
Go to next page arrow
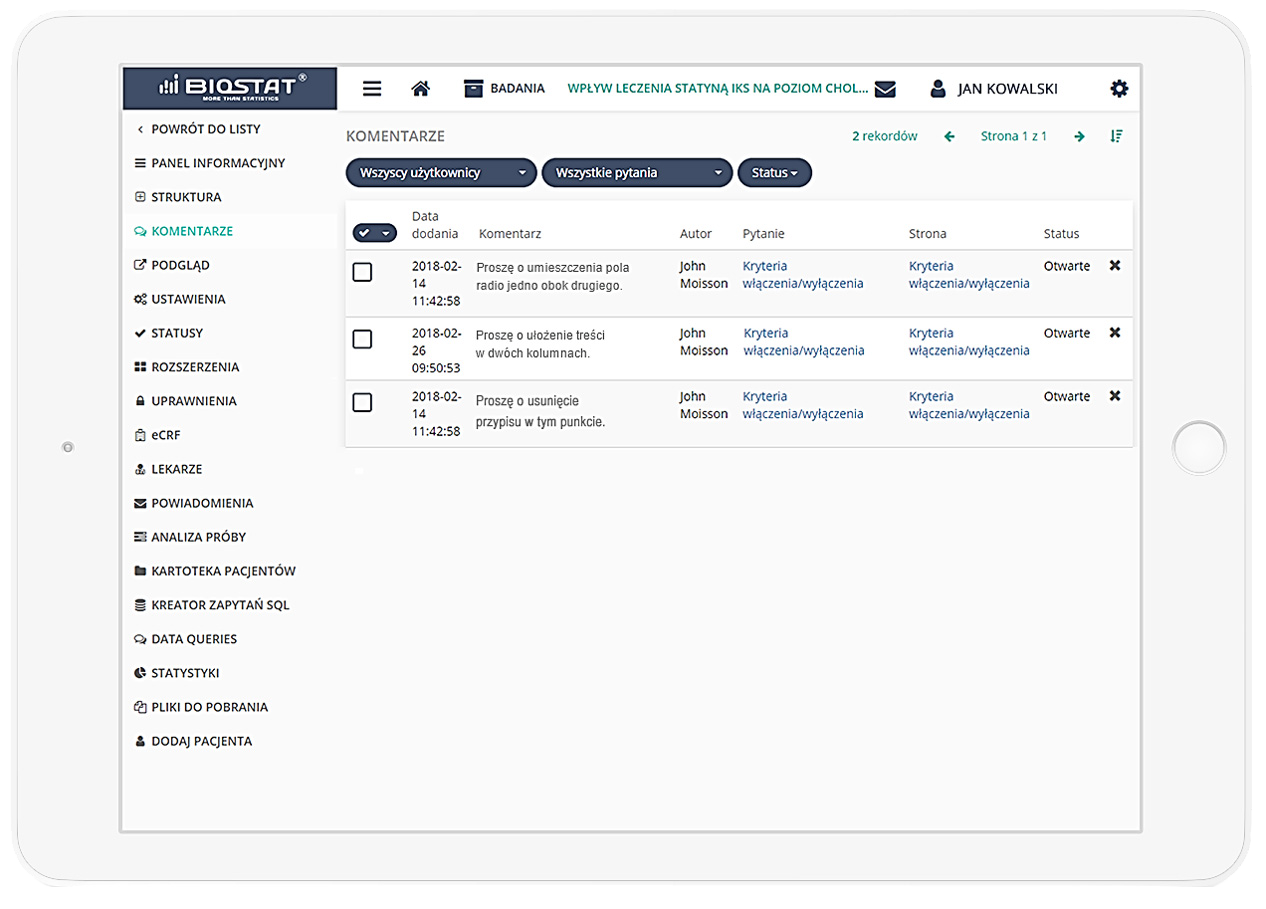coord(1079,137)
